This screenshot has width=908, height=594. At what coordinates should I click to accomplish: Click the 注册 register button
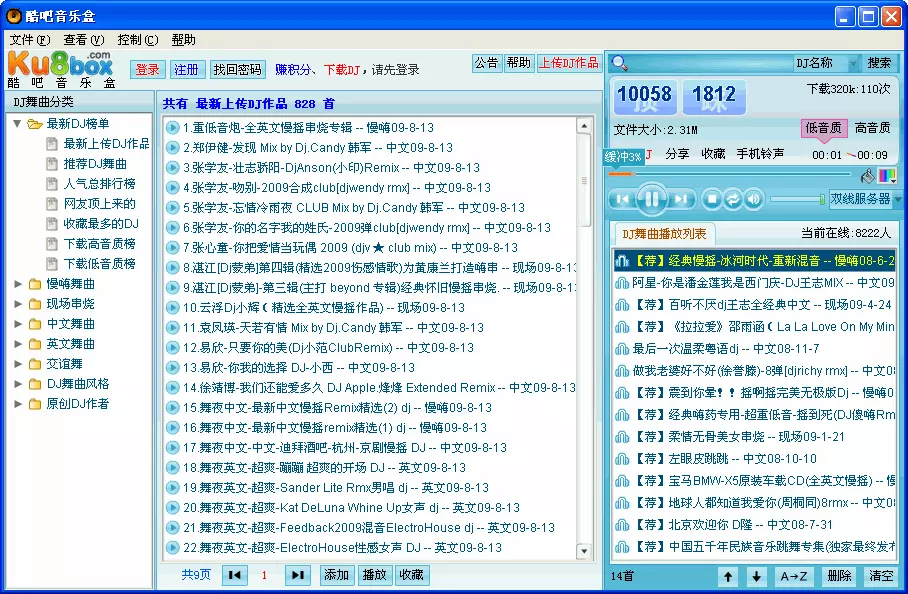(186, 69)
